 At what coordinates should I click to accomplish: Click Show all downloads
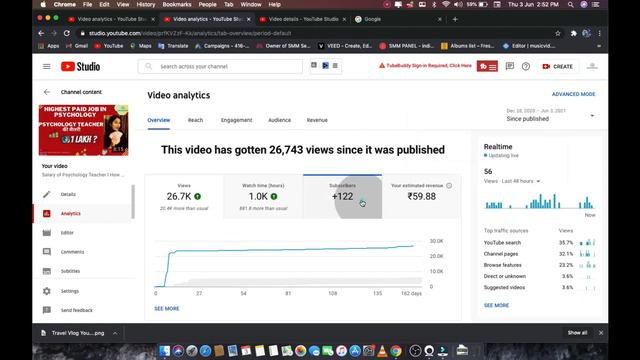577,333
